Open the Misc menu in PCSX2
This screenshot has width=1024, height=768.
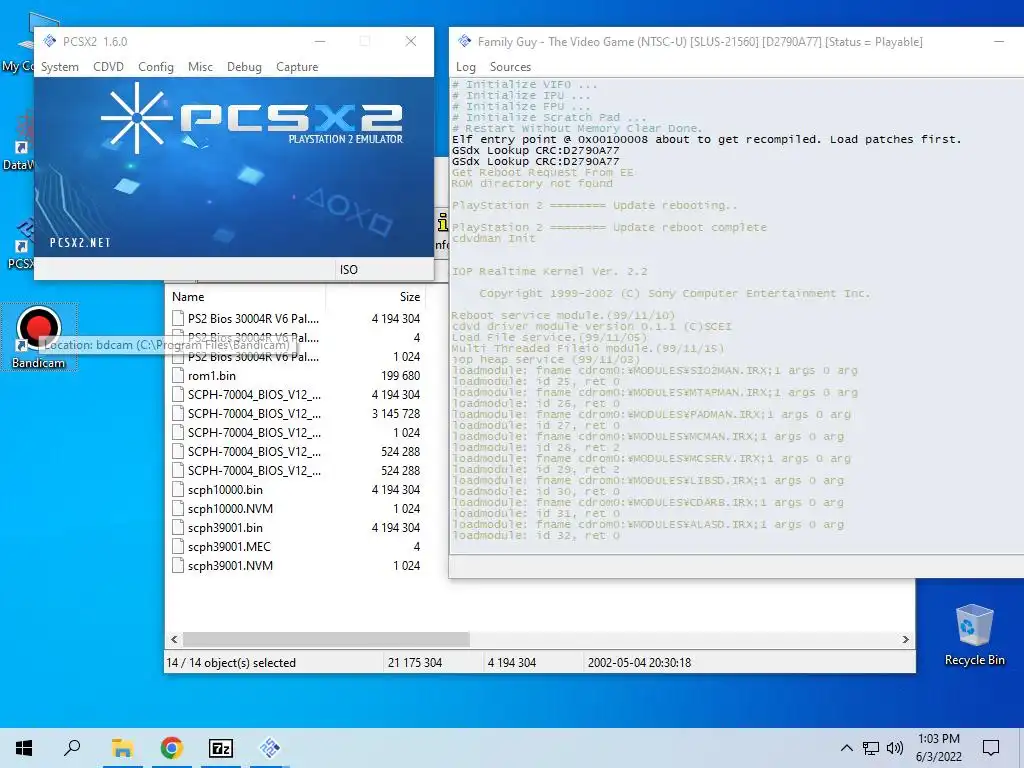pyautogui.click(x=200, y=67)
